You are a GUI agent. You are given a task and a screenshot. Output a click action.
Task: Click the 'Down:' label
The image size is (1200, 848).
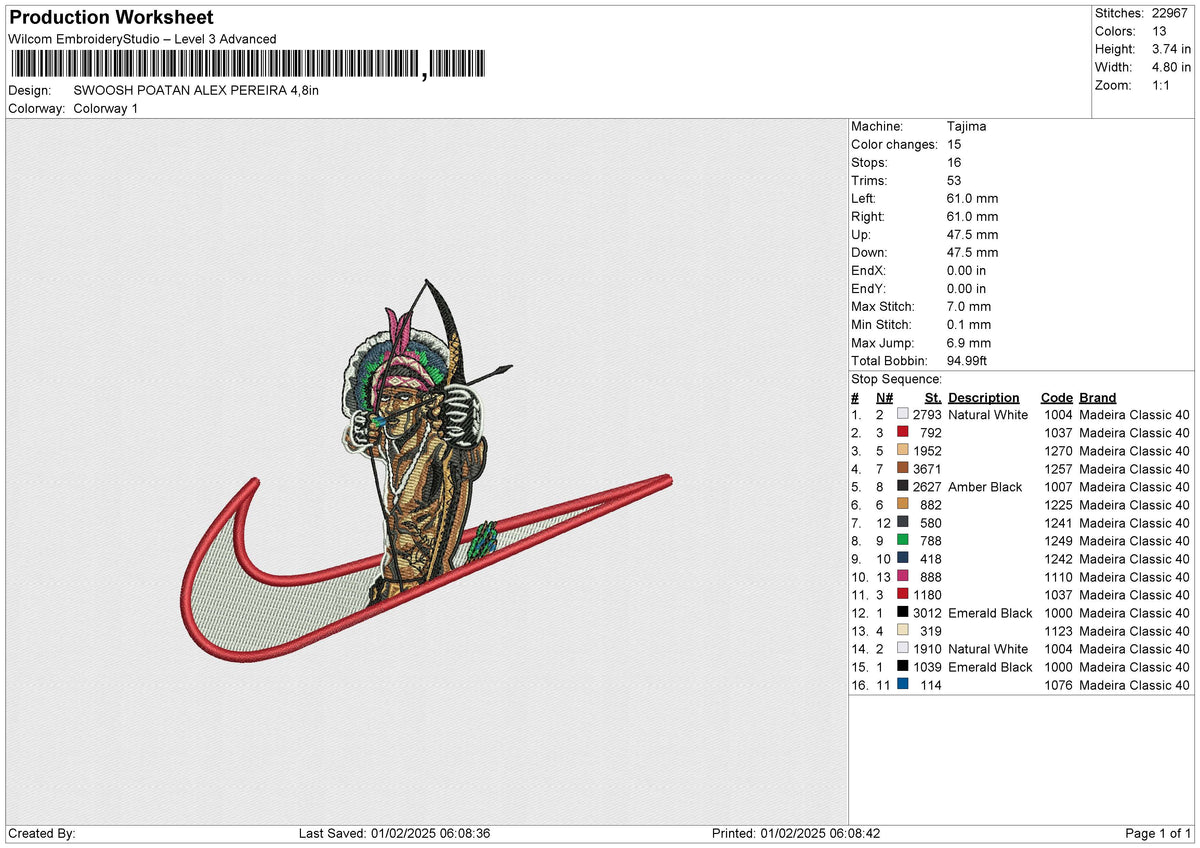(869, 253)
